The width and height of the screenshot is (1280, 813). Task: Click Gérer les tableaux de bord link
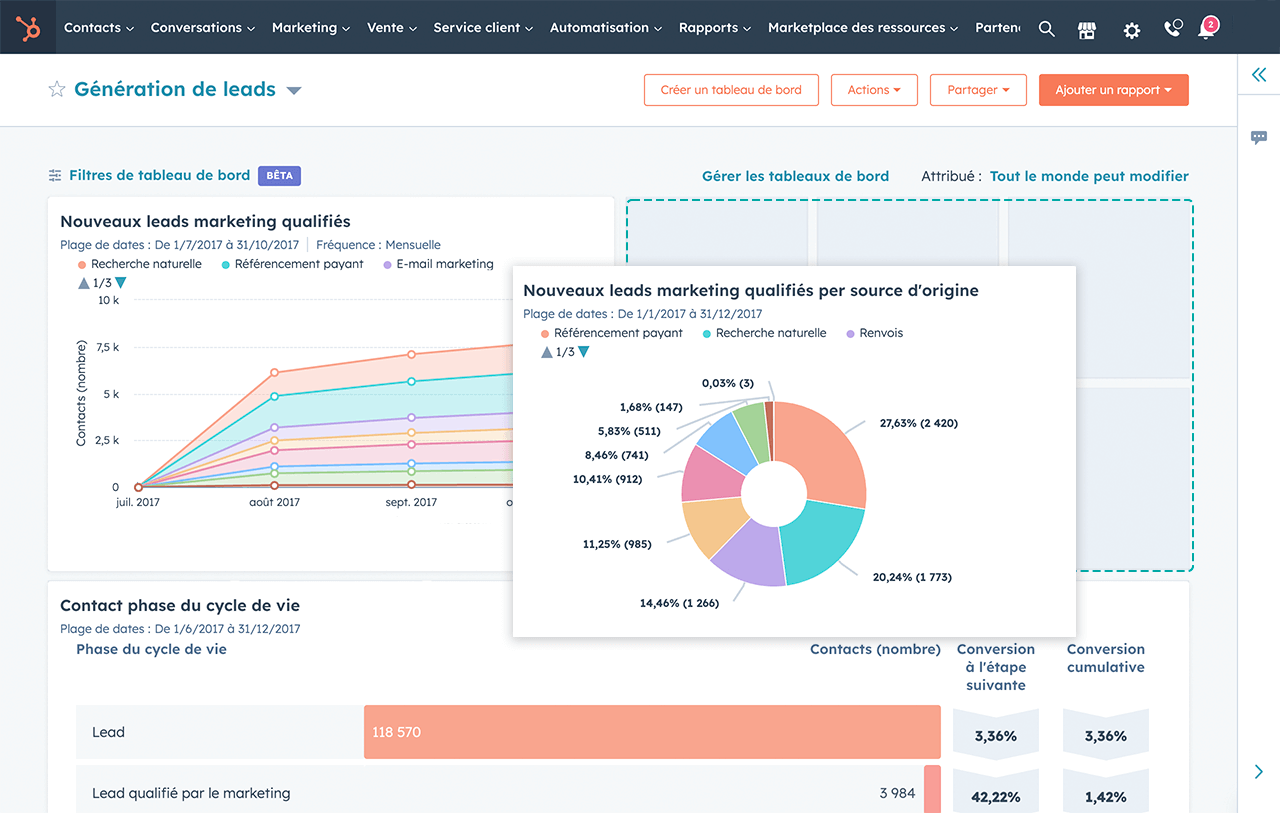[795, 176]
